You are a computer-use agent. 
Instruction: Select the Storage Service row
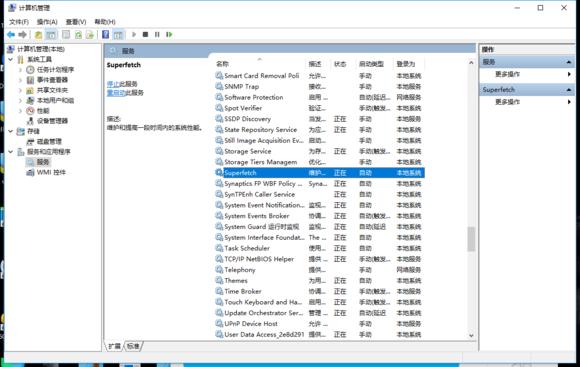pos(319,151)
